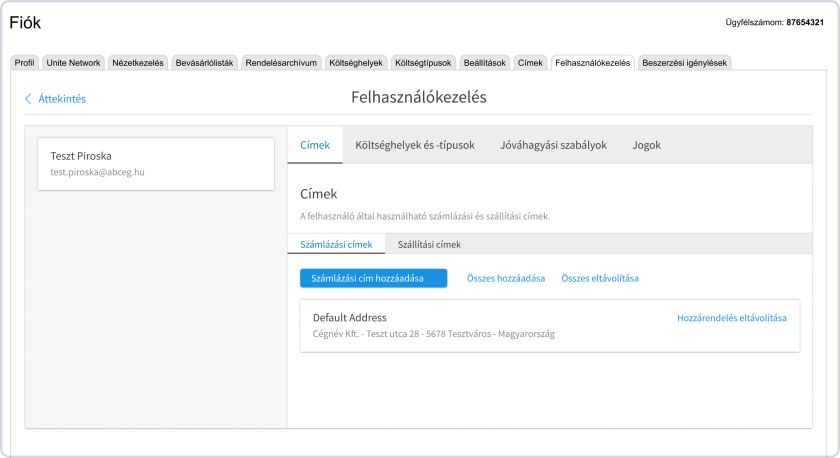Switch to the Unite Network tab

[73, 63]
